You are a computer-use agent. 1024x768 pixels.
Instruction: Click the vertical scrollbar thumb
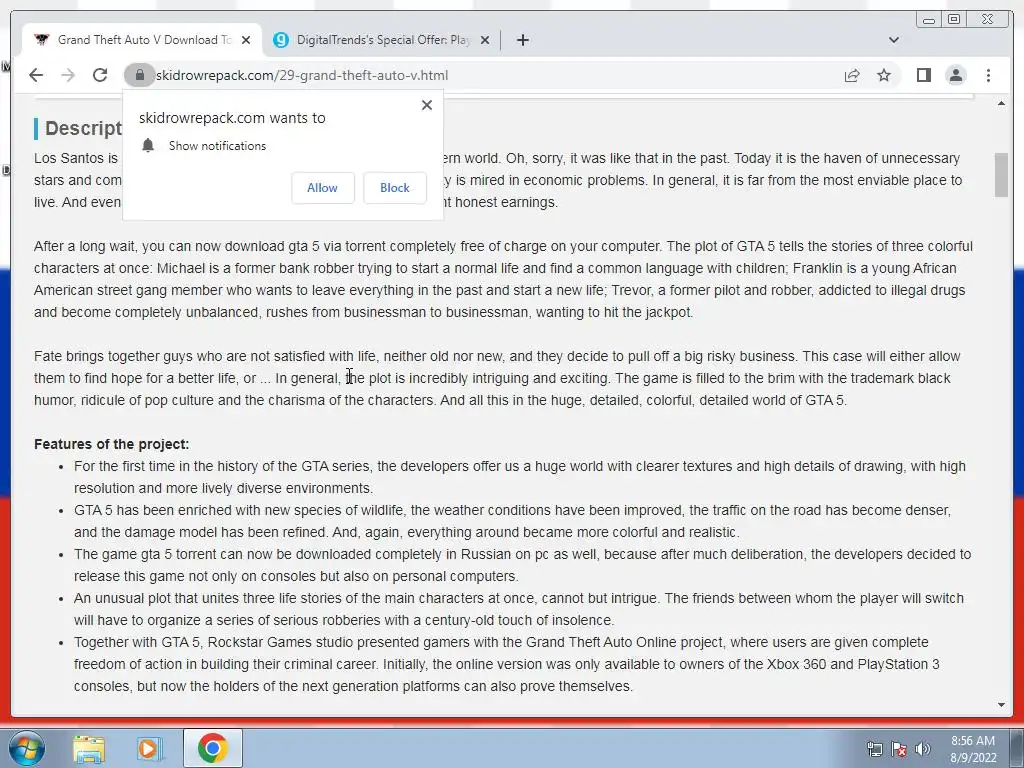tap(1001, 174)
